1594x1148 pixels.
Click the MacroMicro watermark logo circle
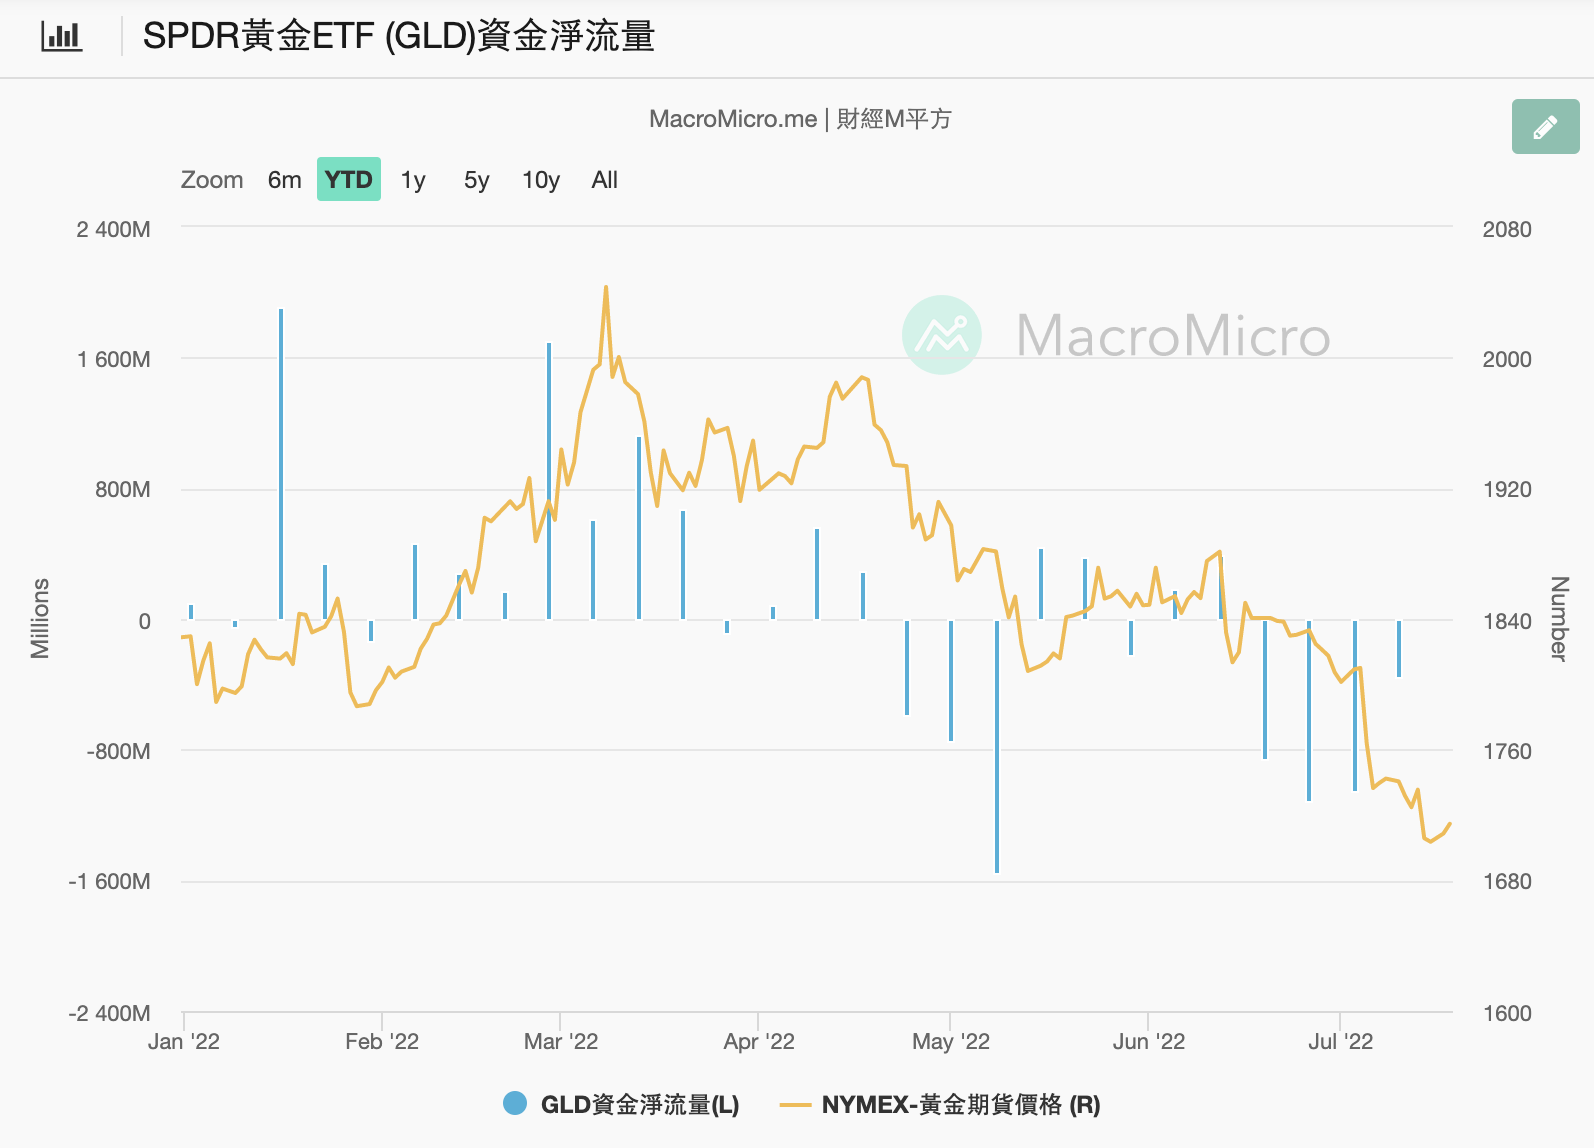coord(941,335)
